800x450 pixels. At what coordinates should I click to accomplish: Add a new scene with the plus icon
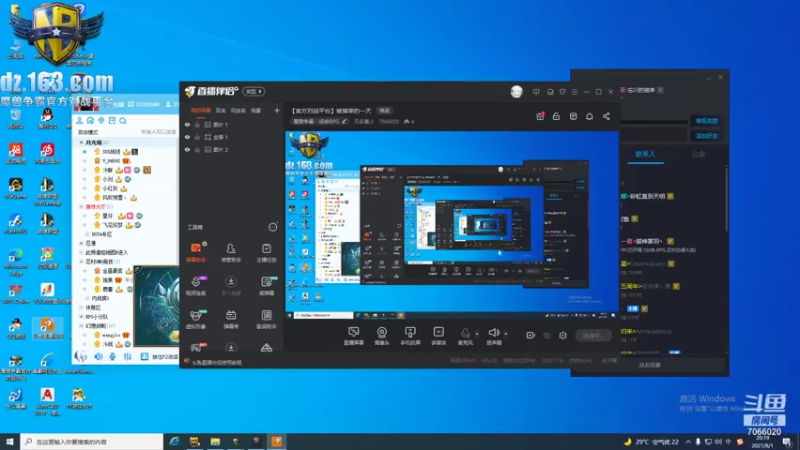277,110
